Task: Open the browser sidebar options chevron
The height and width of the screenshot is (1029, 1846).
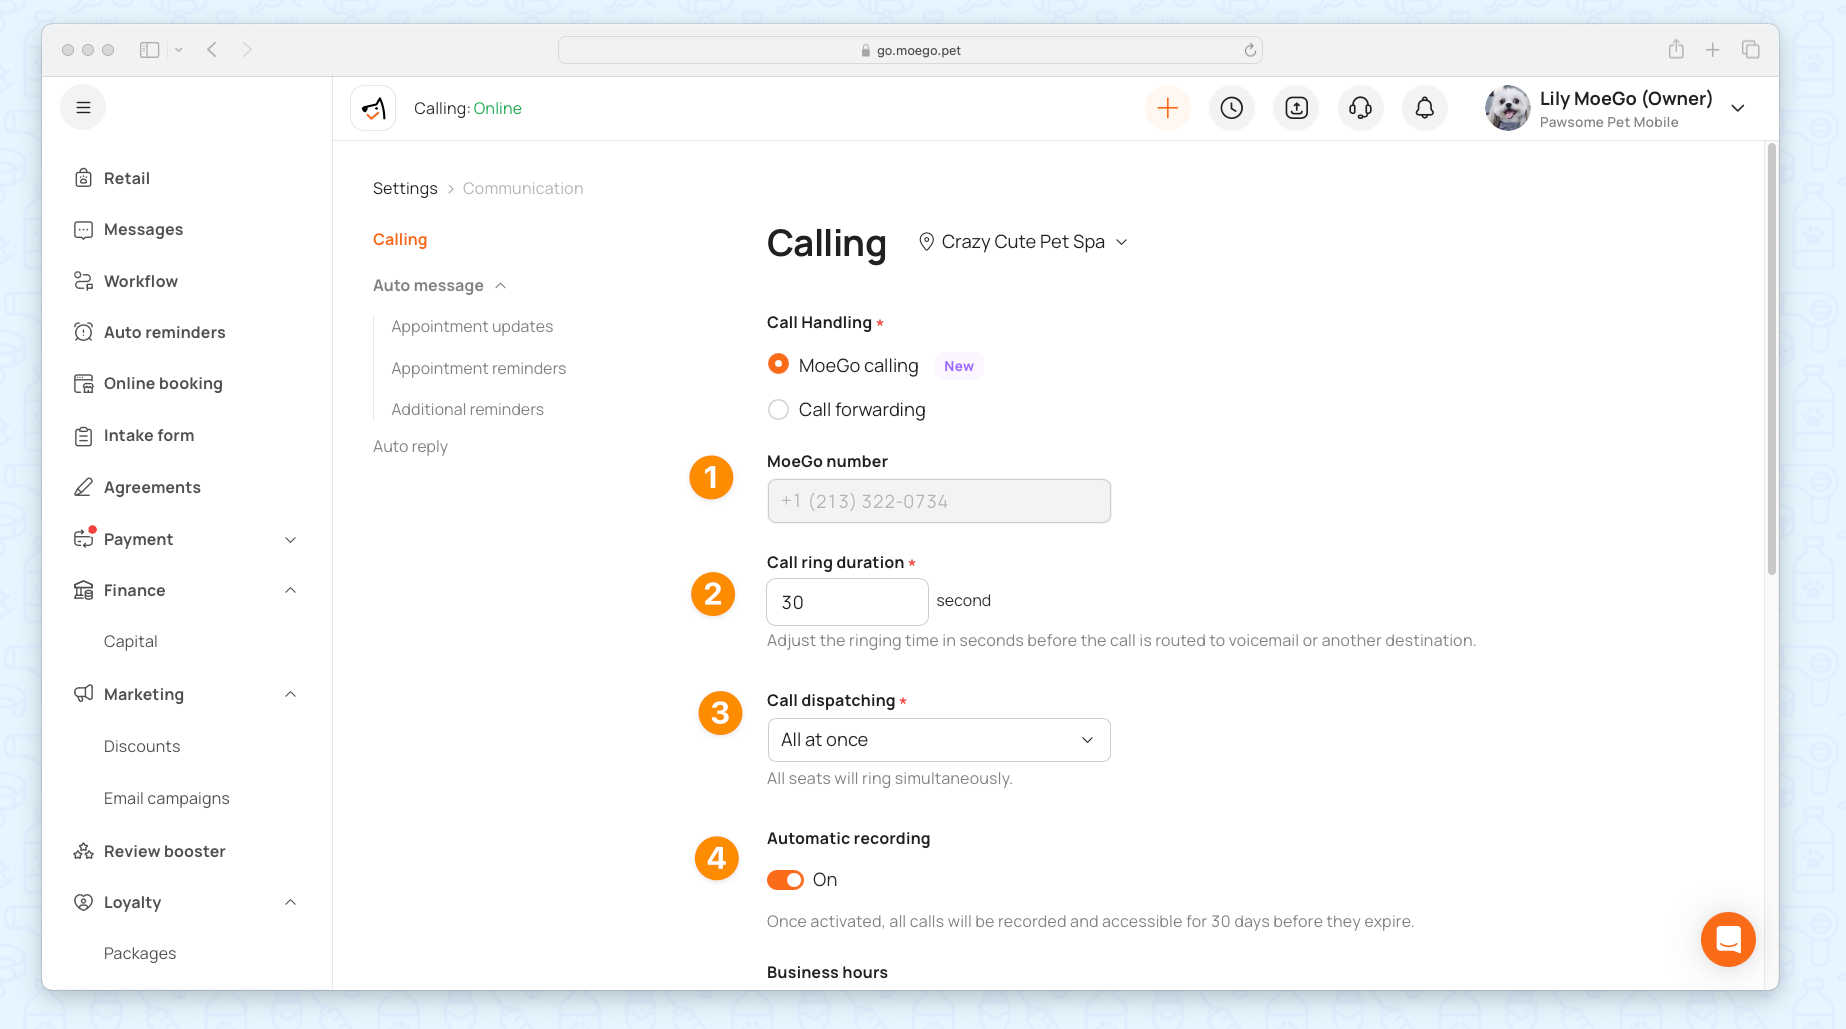Action: [179, 50]
